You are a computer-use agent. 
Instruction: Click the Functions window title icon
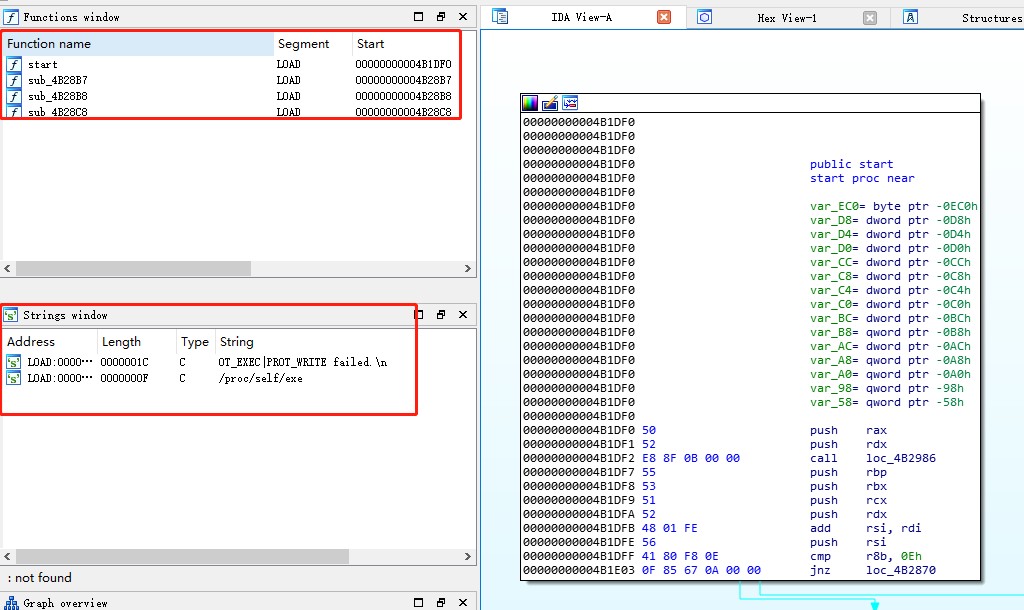coord(11,17)
